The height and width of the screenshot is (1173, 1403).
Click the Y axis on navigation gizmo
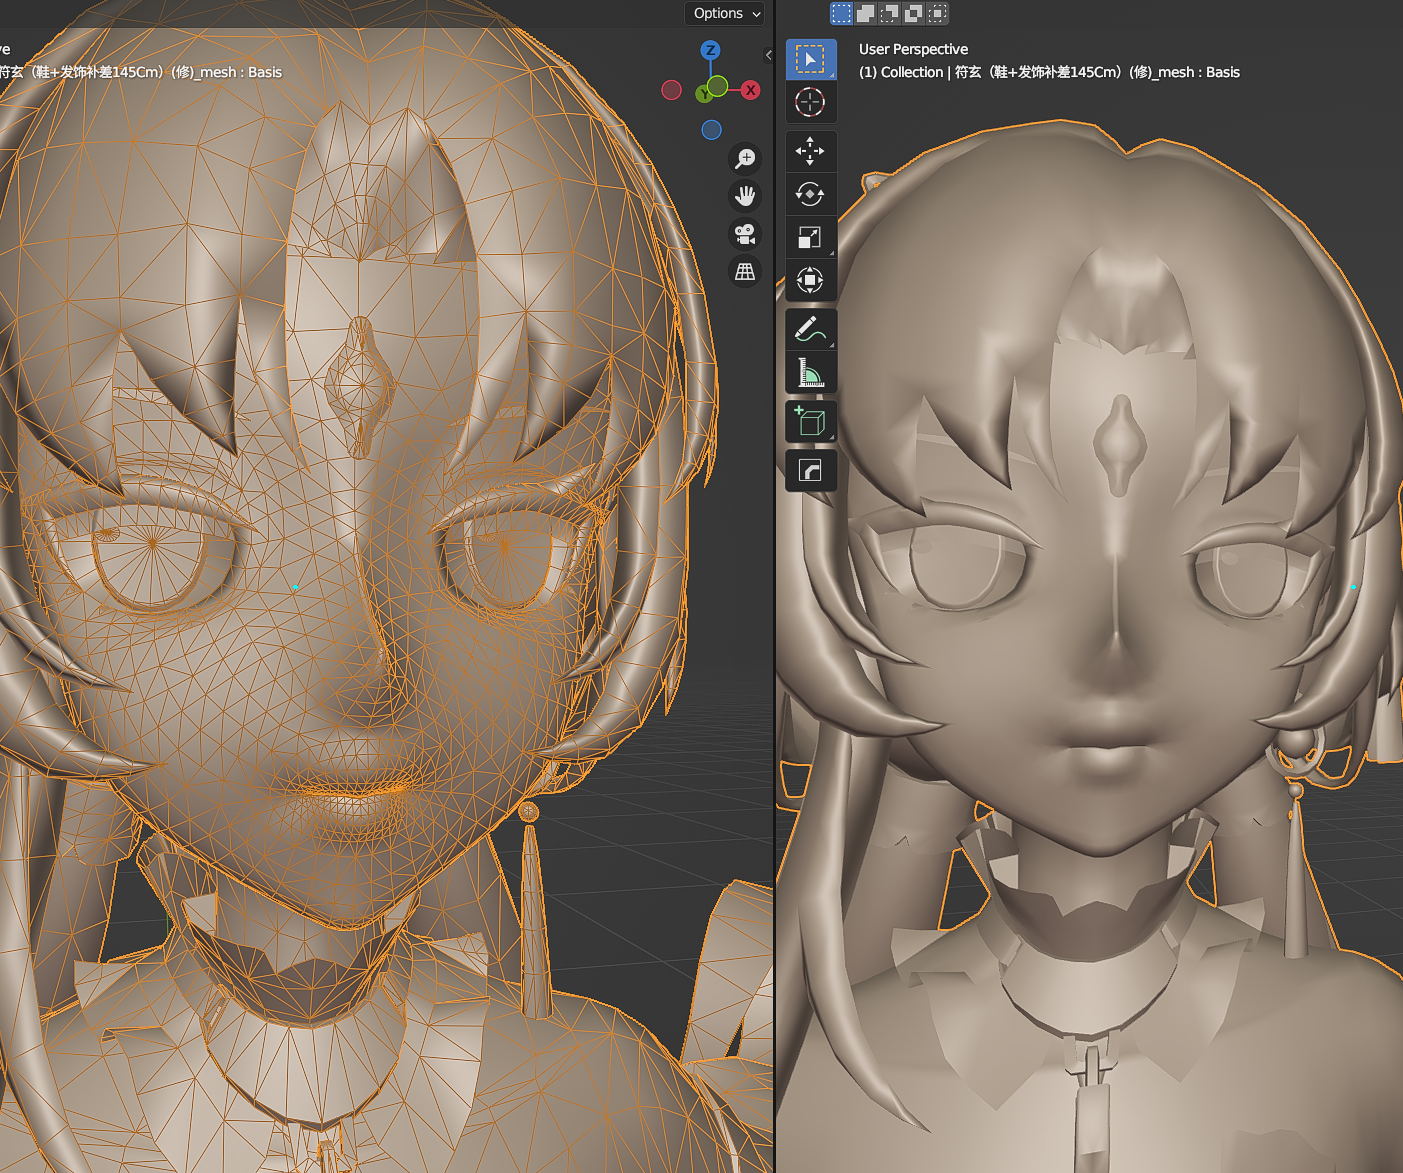click(x=705, y=93)
